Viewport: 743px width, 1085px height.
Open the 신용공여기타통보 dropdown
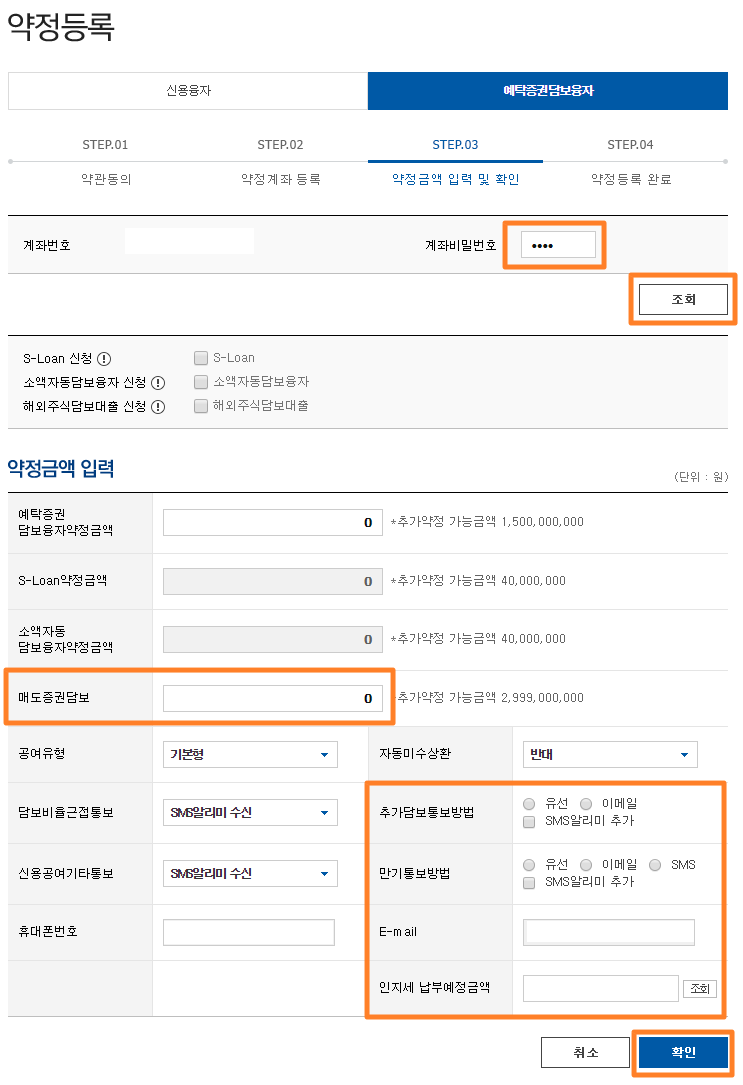click(250, 873)
